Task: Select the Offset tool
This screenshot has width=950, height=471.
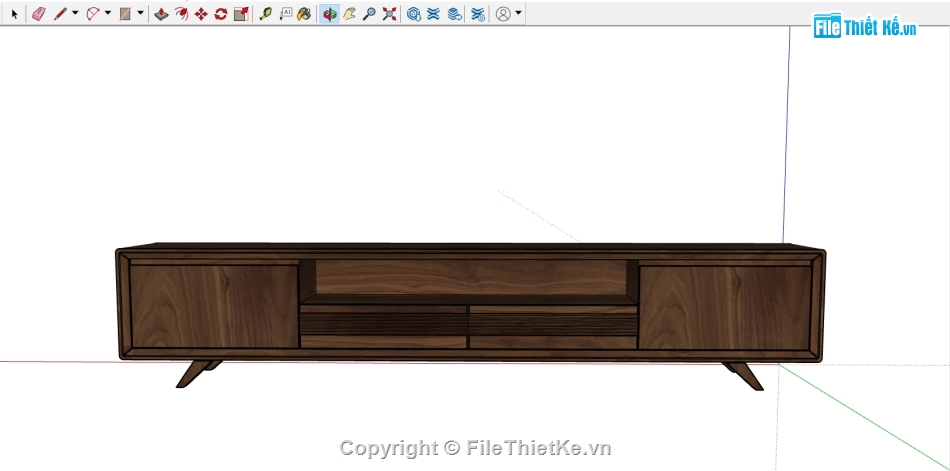Action: pyautogui.click(x=181, y=14)
